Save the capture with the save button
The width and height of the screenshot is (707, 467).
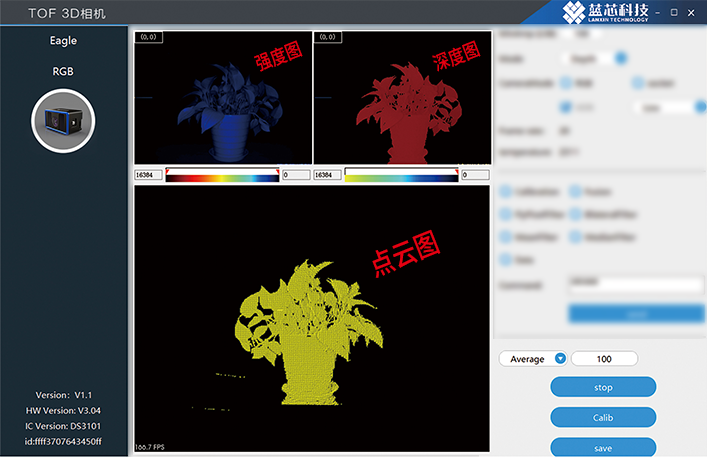point(603,447)
